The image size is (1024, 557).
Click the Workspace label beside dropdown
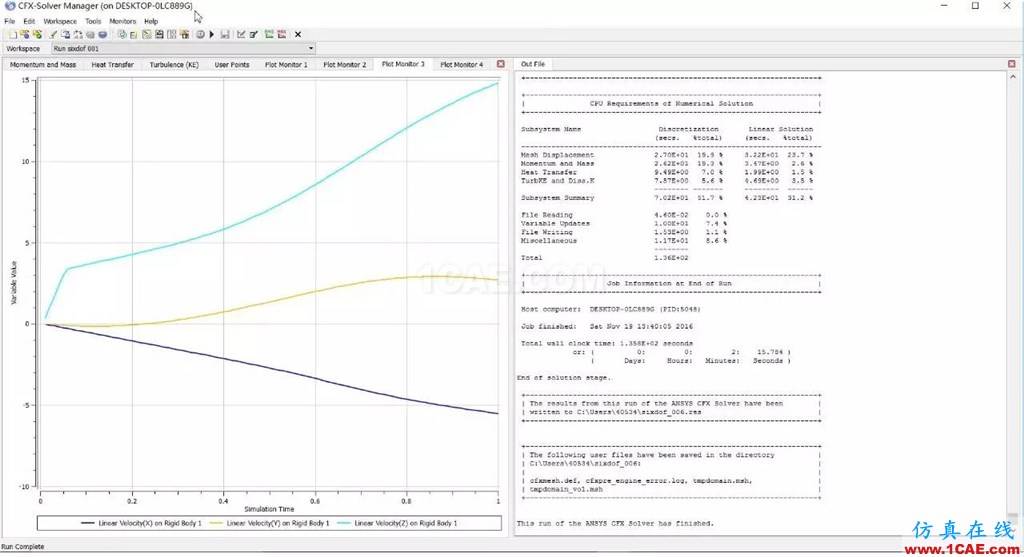click(x=23, y=48)
